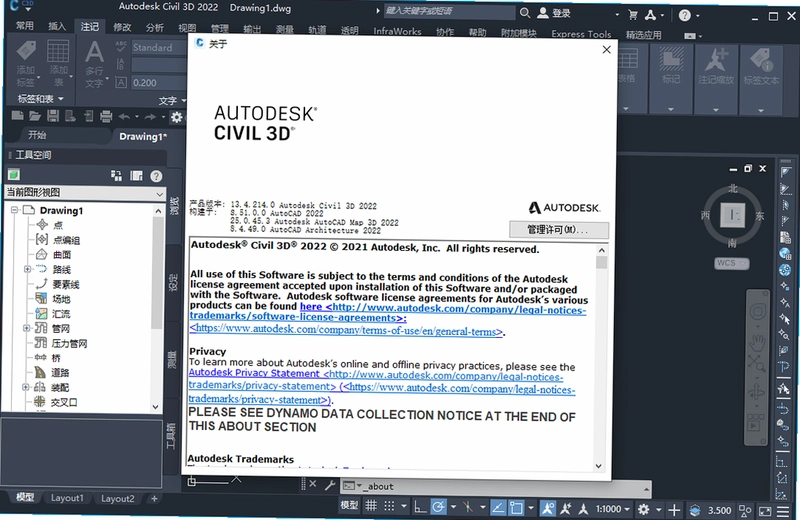Click the 注记缩放 annotation scale tool
Screen dimensions: 800x520
coord(716,65)
